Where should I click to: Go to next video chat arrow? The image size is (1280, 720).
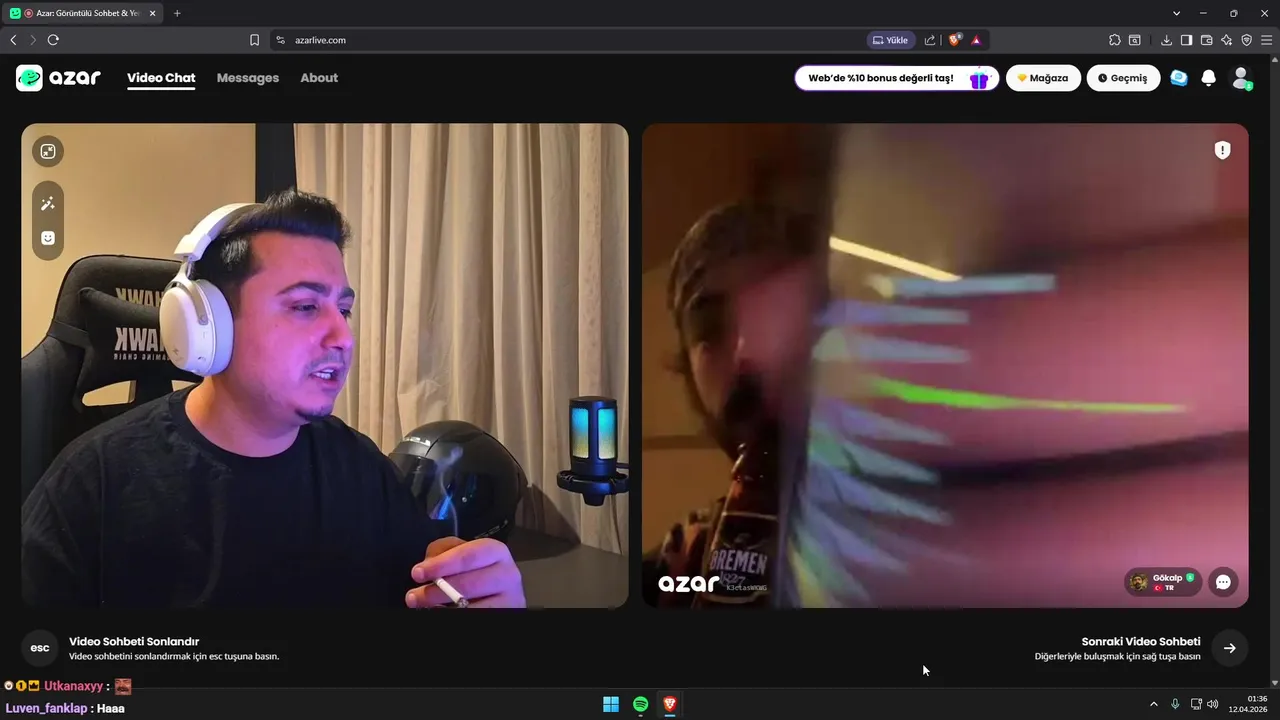(x=1230, y=648)
